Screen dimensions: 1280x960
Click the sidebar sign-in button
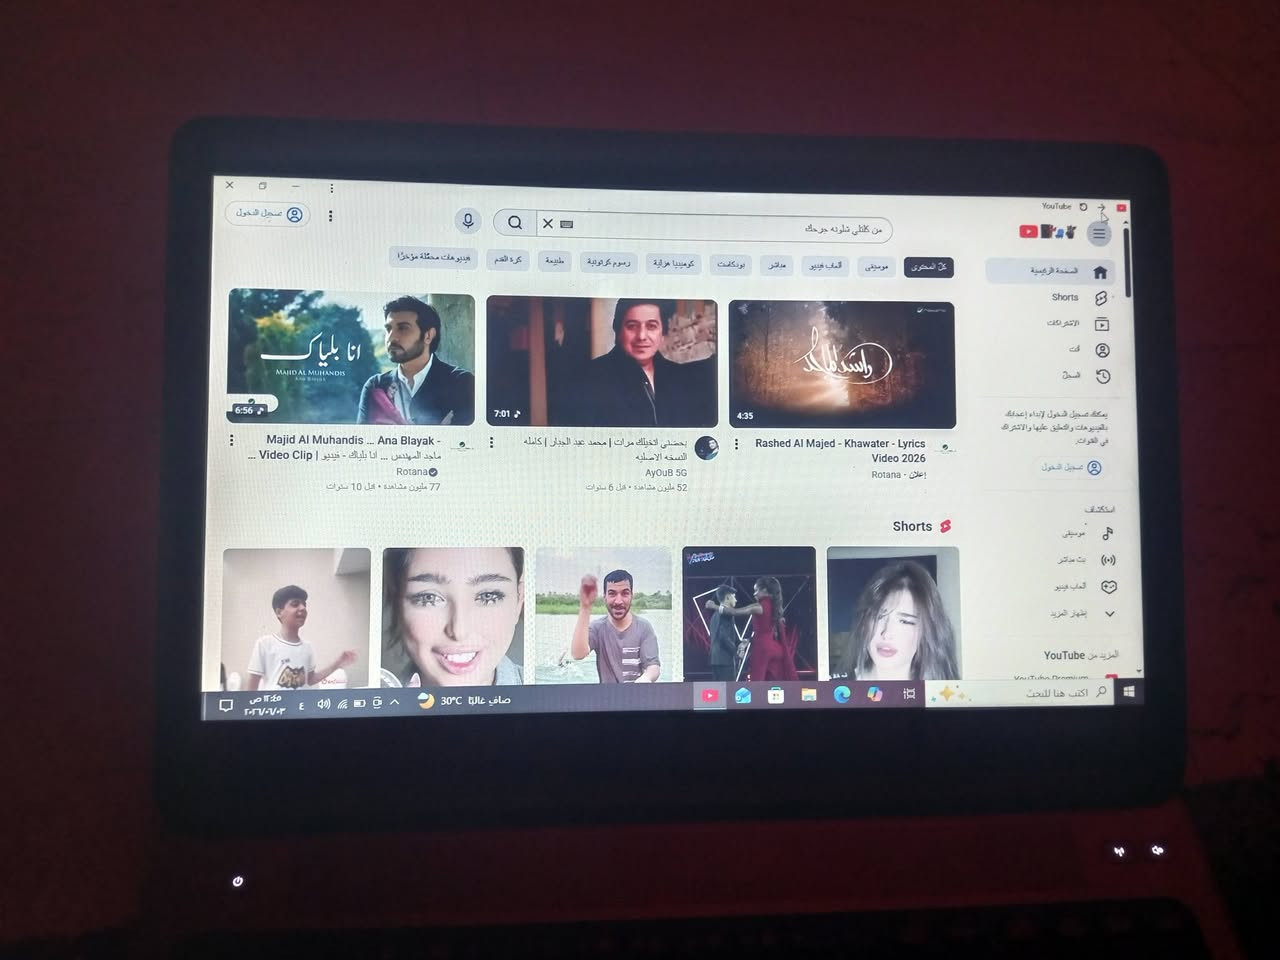[x=1070, y=467]
